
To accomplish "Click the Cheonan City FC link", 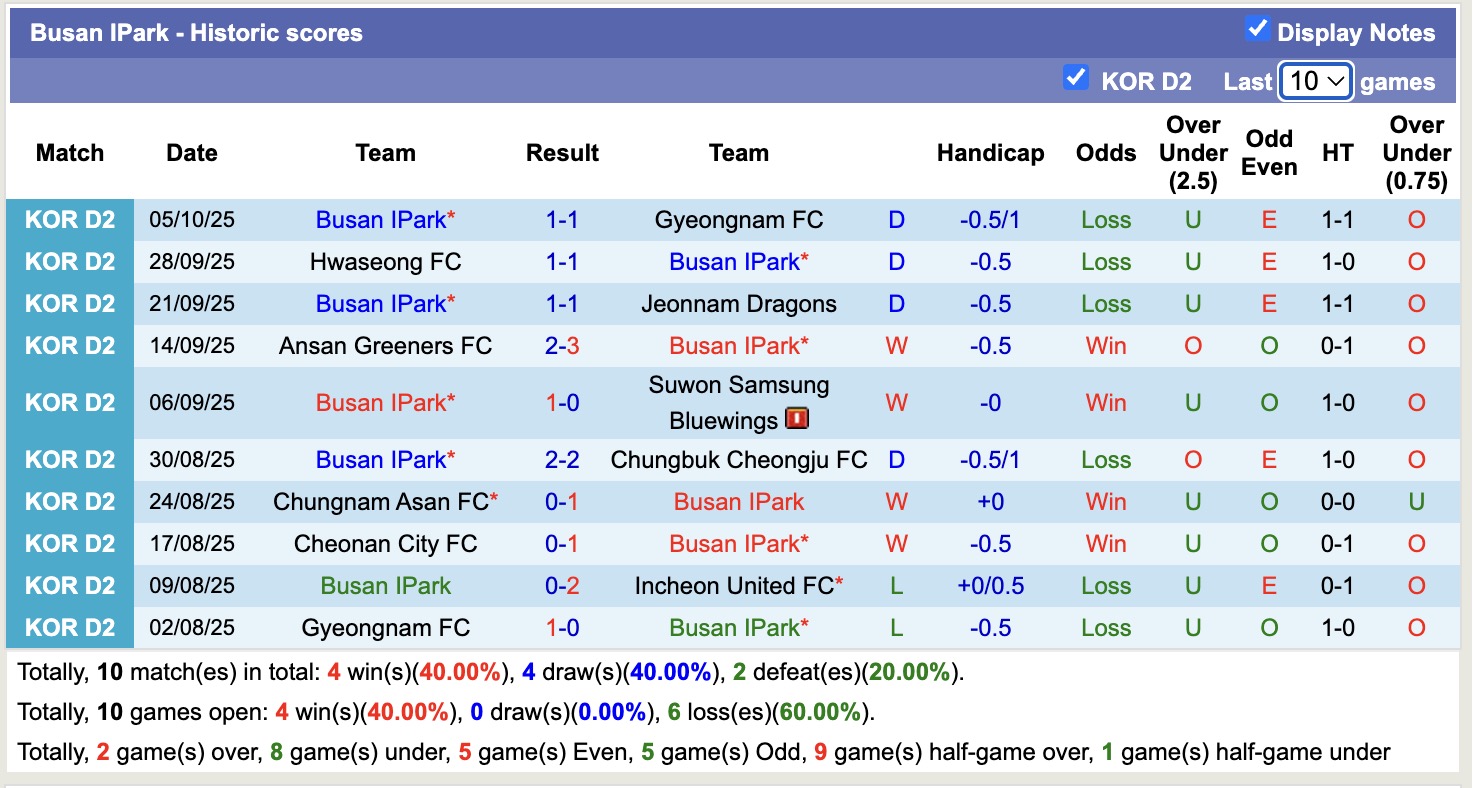I will [385, 543].
